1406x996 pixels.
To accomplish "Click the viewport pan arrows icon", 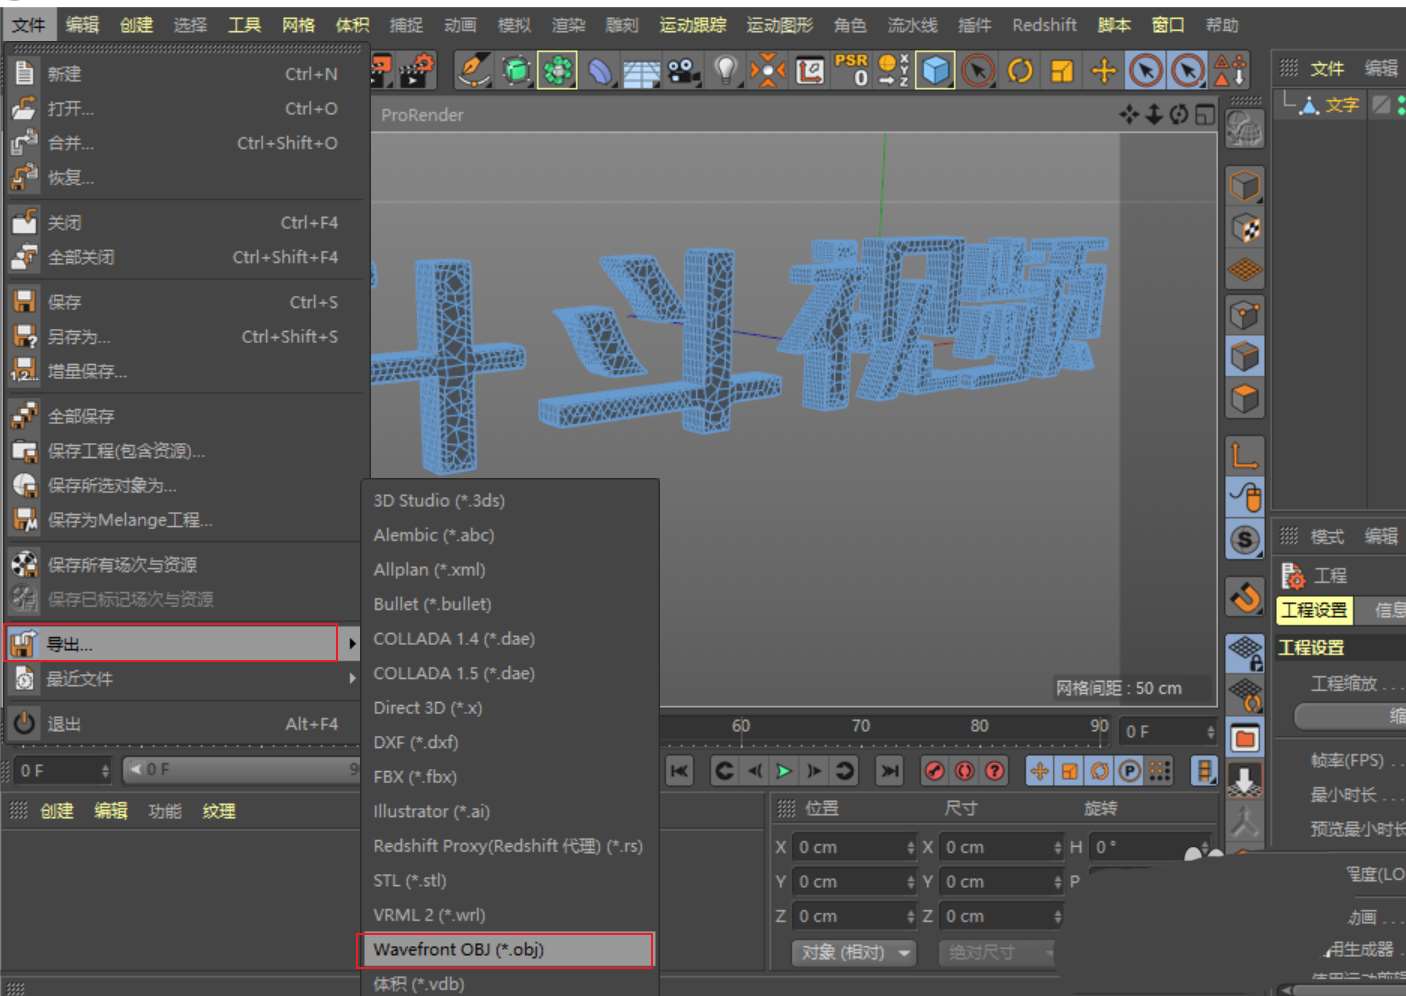I will click(x=1129, y=115).
